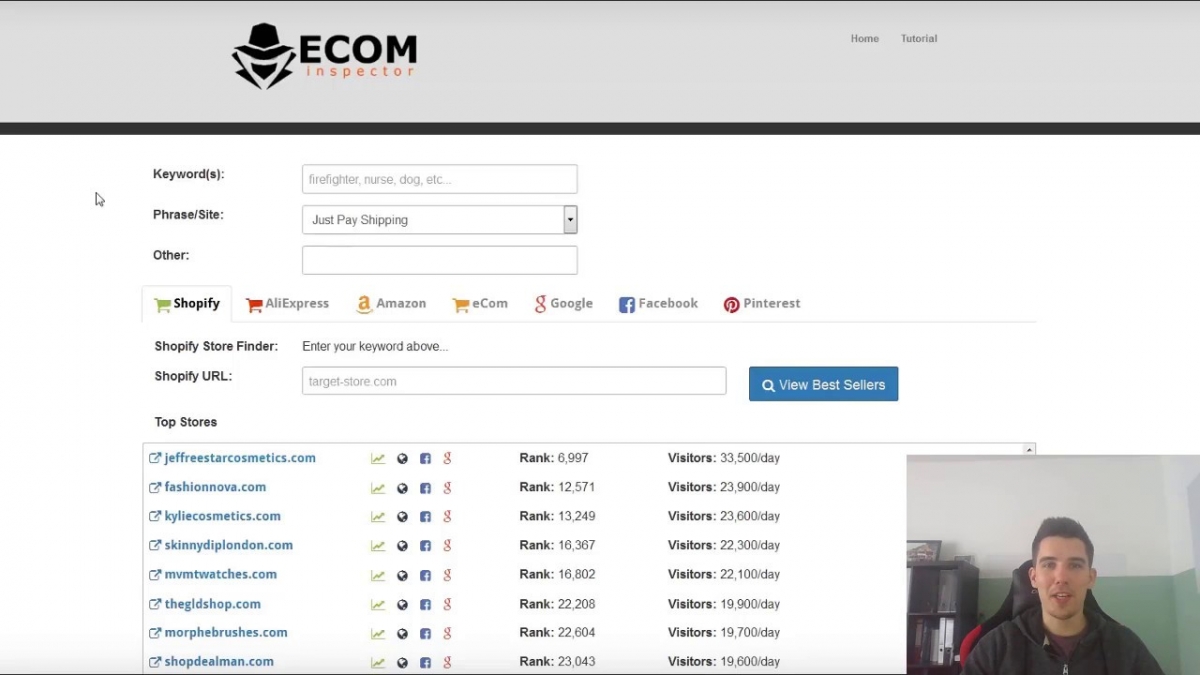This screenshot has width=1200, height=675.
Task: Open the globe icon for thegldshop.com
Action: coord(402,604)
